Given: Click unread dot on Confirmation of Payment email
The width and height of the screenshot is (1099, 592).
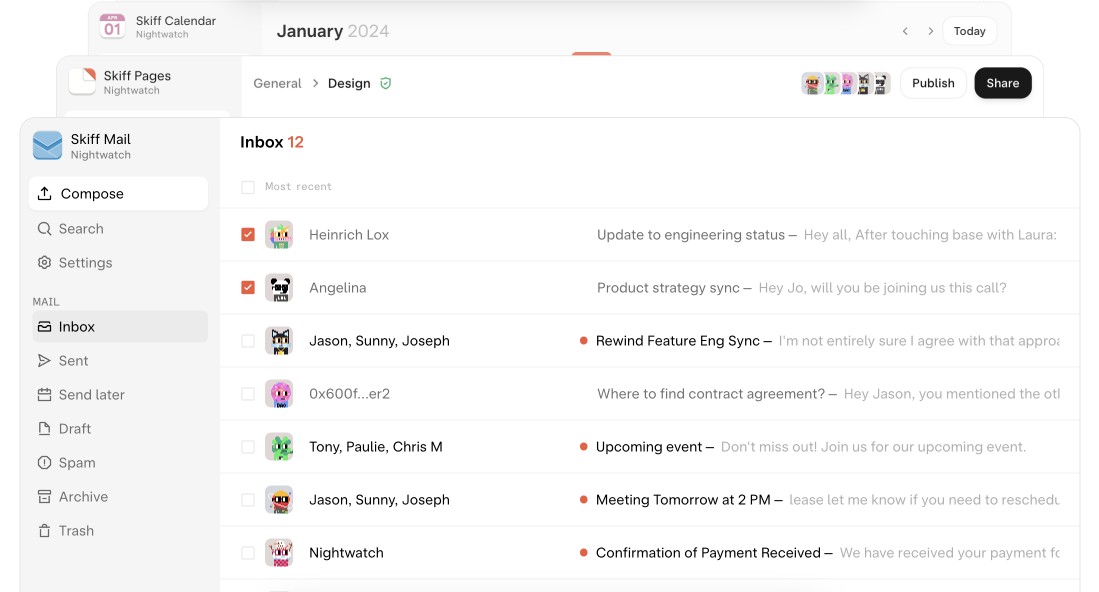Looking at the screenshot, I should (x=583, y=553).
